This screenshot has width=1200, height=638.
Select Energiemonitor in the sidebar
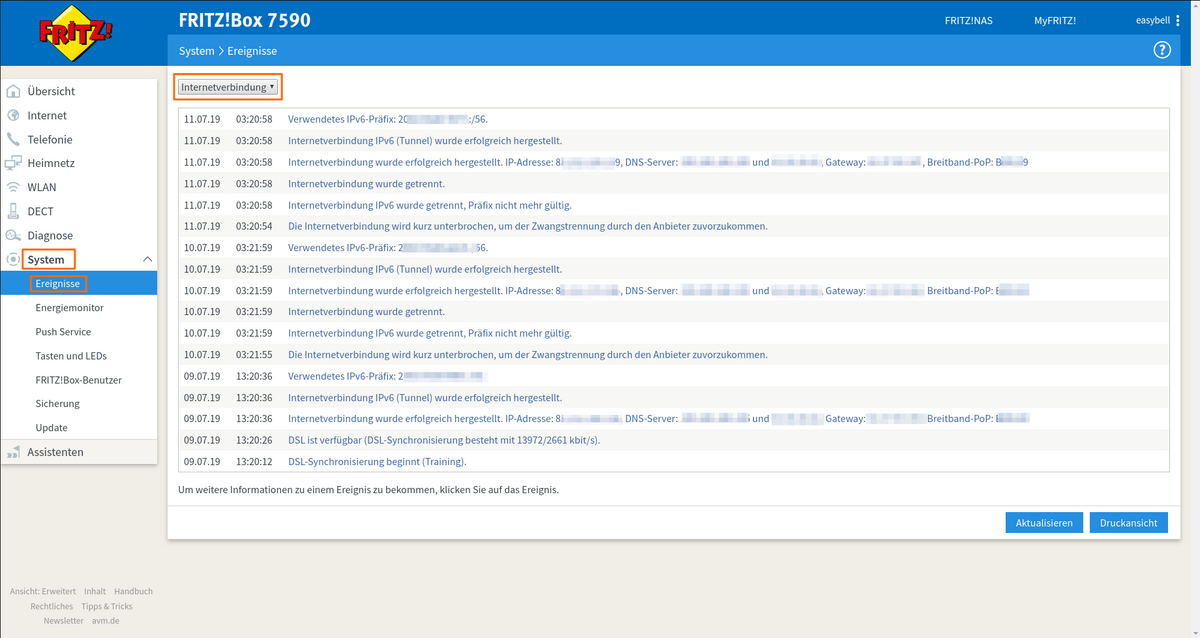pos(69,308)
